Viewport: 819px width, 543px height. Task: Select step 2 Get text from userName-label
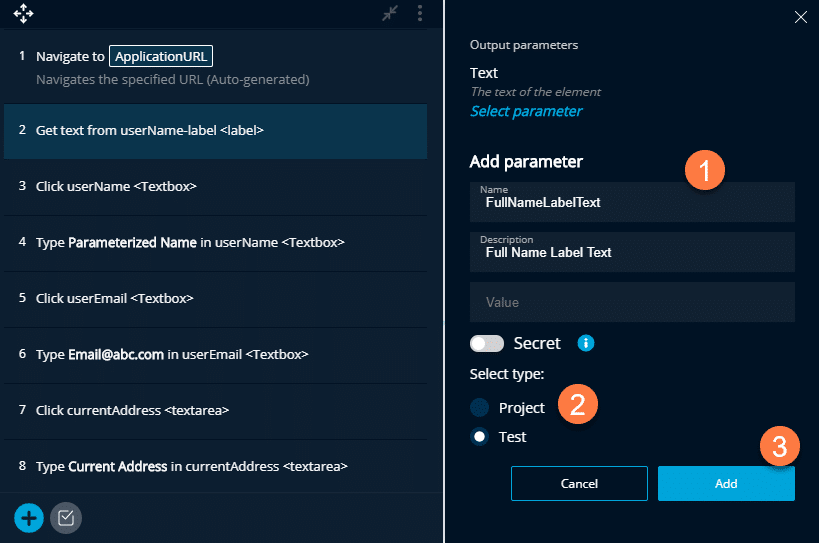pyautogui.click(x=215, y=131)
